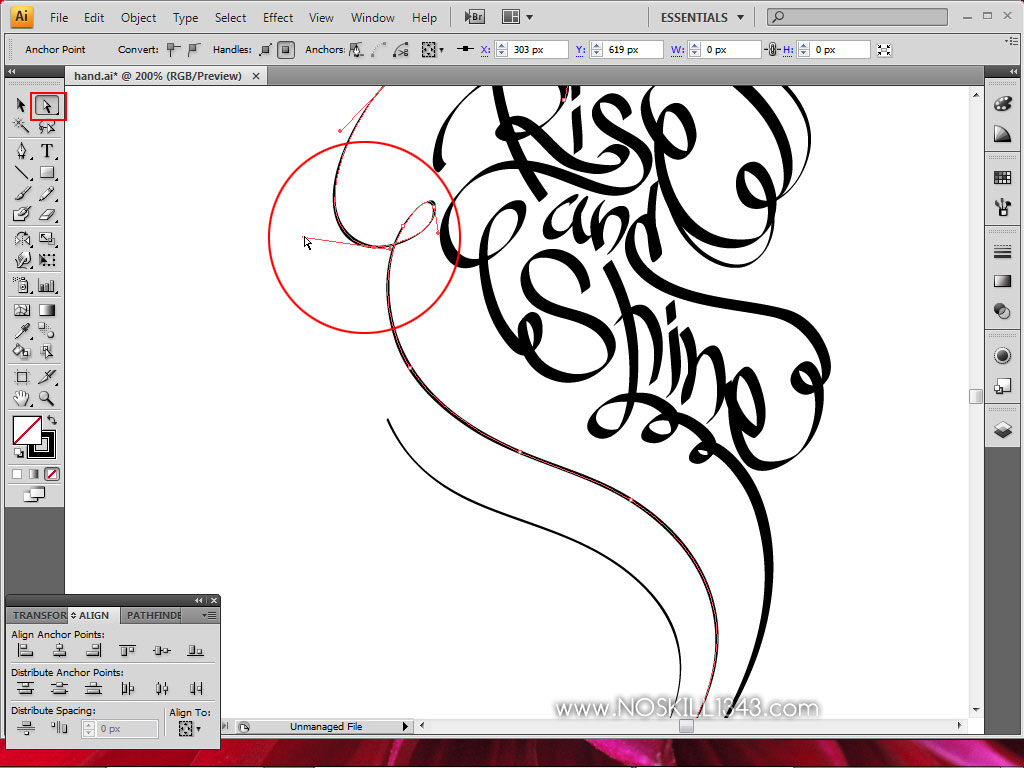Screen dimensions: 1024x768
Task: Set paint mode to Gradient
Action: pyautogui.click(x=34, y=474)
